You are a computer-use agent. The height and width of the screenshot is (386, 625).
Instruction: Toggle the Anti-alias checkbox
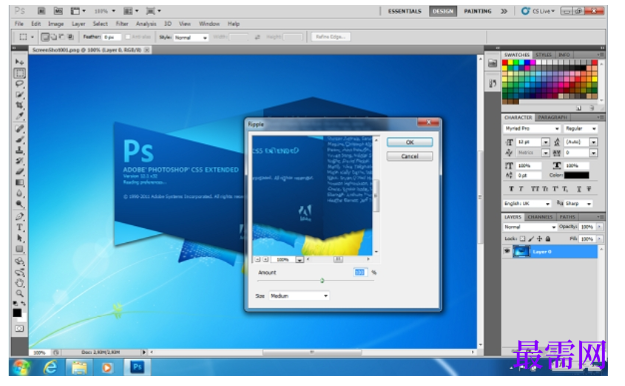pyautogui.click(x=128, y=37)
